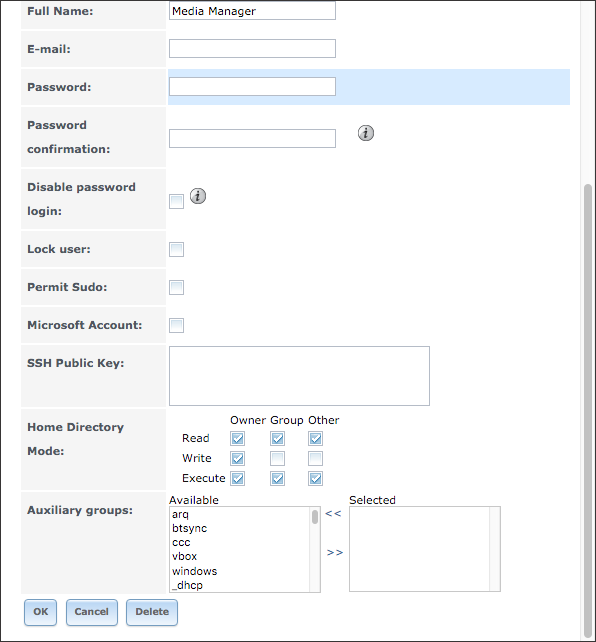Toggle Other Read permission checkbox
Image resolution: width=596 pixels, height=642 pixels.
pyautogui.click(x=315, y=439)
